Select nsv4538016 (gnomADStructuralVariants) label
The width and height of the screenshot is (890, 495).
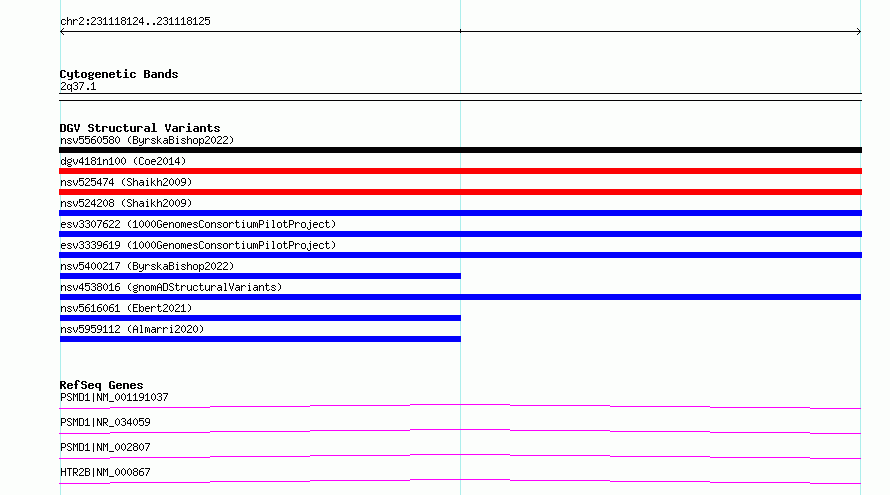171,287
